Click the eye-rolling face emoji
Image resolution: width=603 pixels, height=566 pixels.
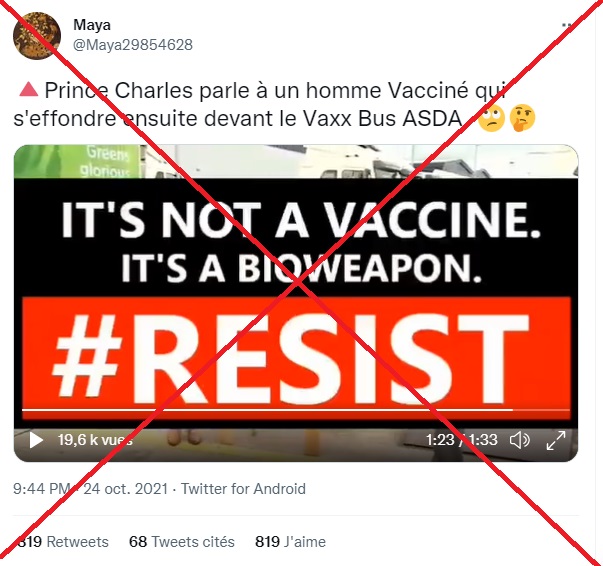[x=491, y=118]
